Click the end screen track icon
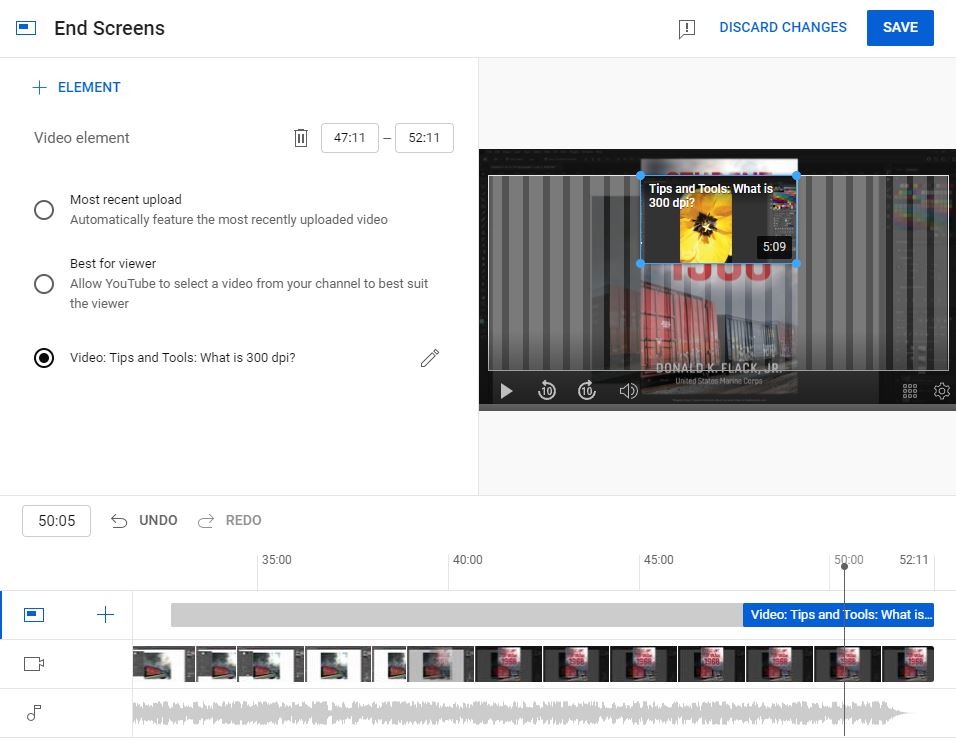Screen dimensions: 956x756 [x=34, y=615]
